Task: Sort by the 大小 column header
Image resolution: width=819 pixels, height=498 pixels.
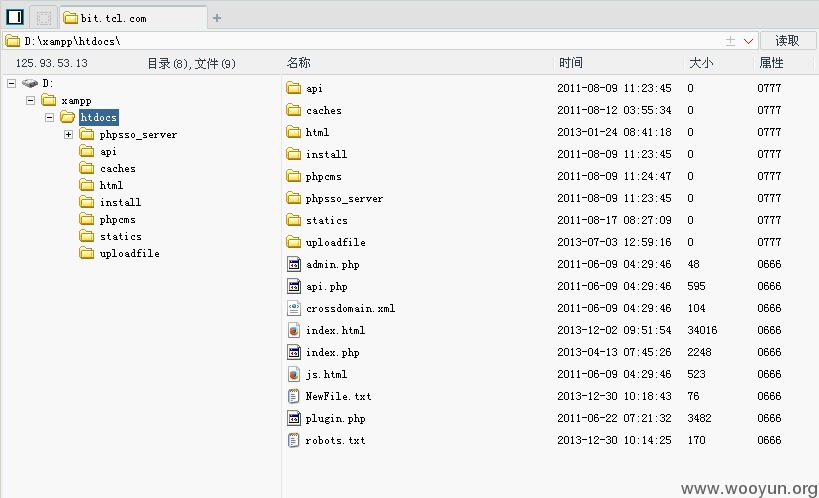Action: tap(700, 63)
